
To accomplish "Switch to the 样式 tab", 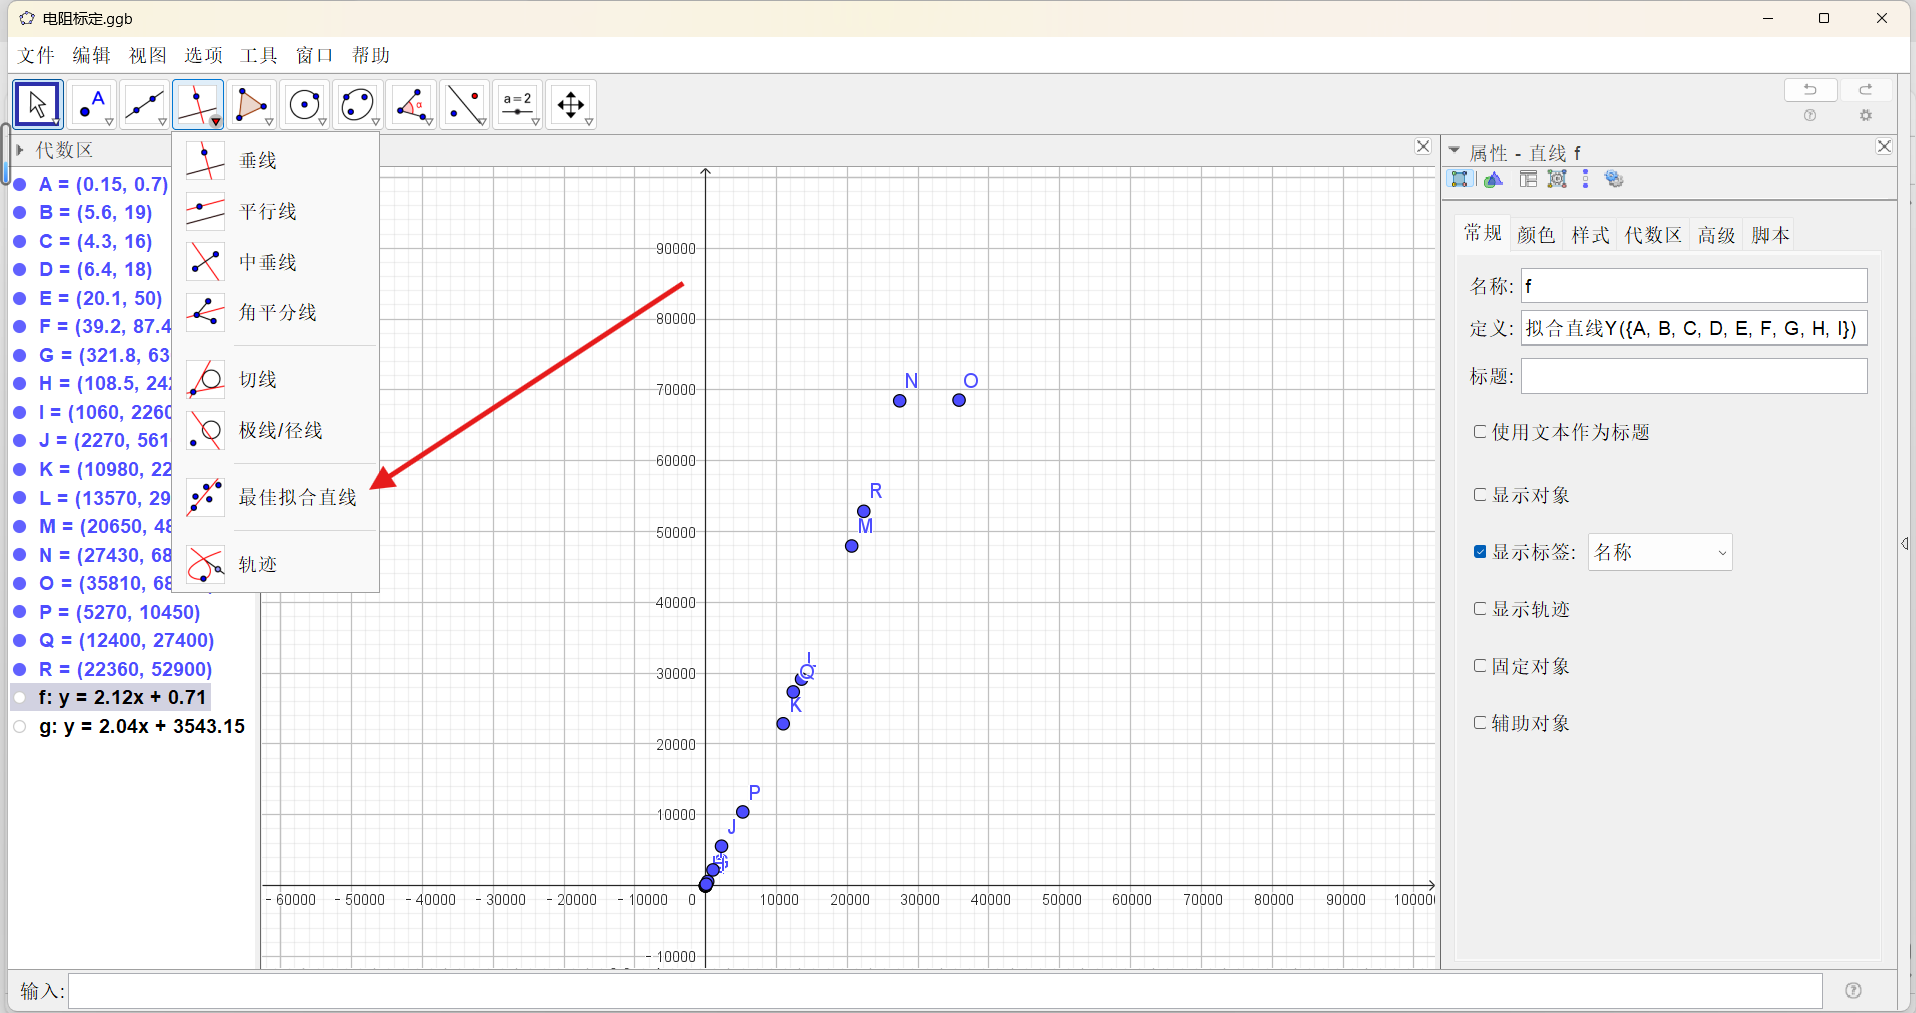I will 1590,235.
